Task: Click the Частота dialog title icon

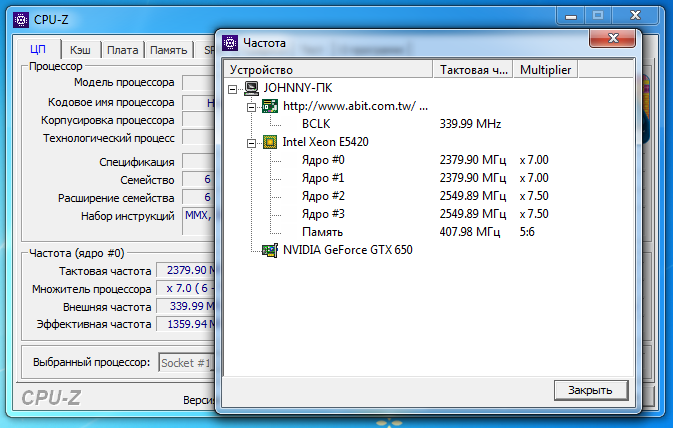Action: (x=230, y=43)
